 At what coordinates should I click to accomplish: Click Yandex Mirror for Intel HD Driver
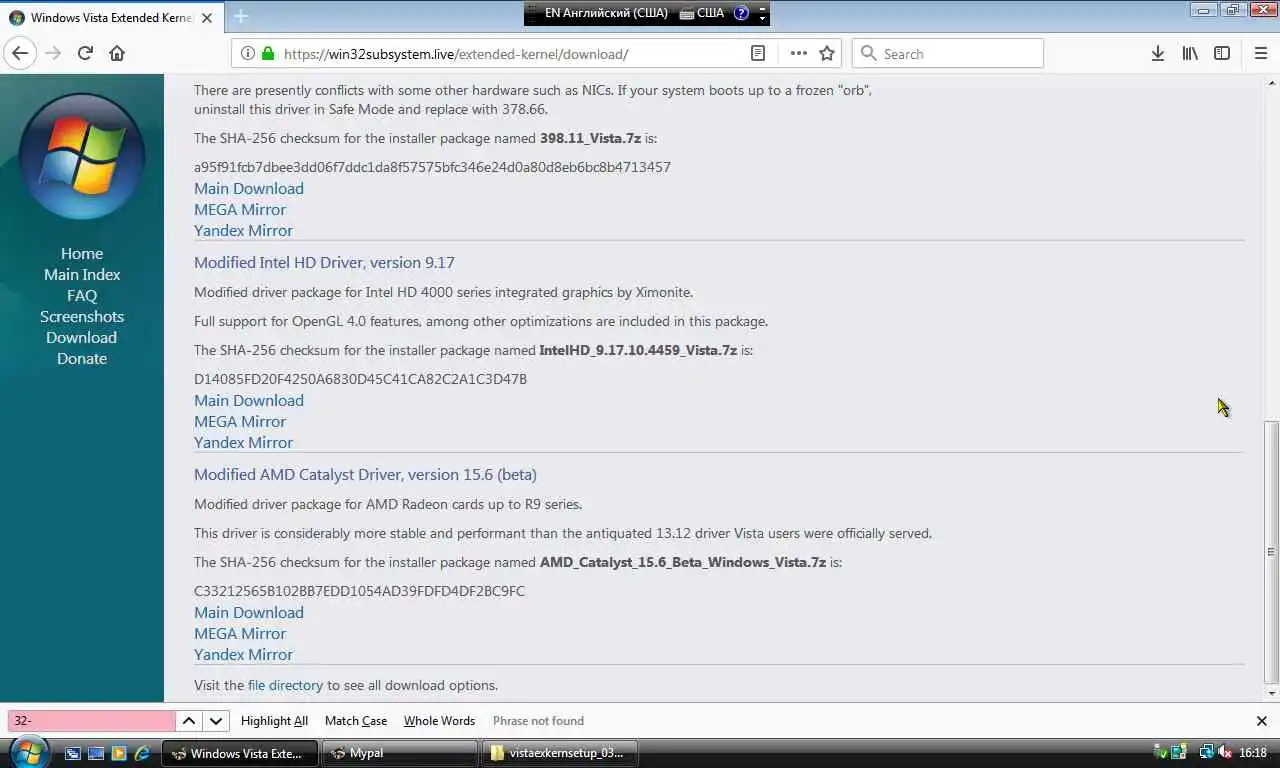pyautogui.click(x=243, y=443)
